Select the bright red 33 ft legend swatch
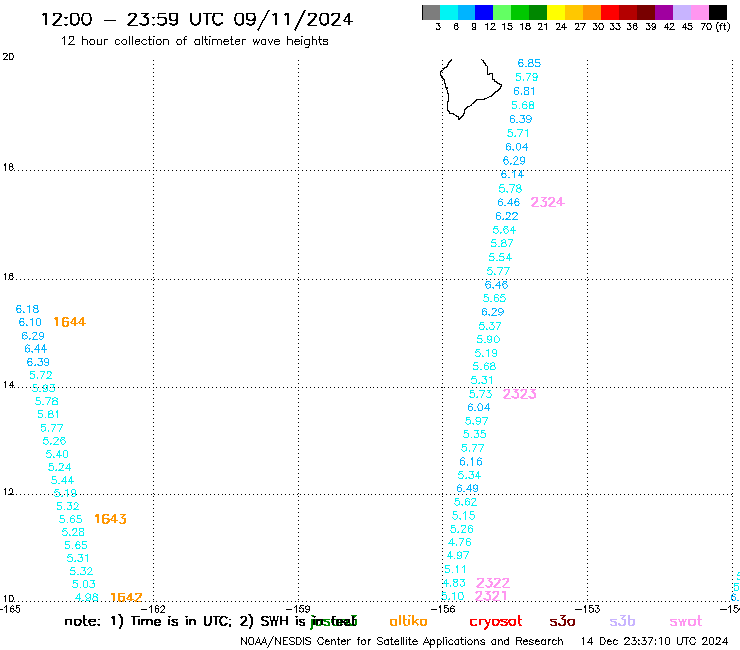The height and width of the screenshot is (650, 740). (x=610, y=13)
